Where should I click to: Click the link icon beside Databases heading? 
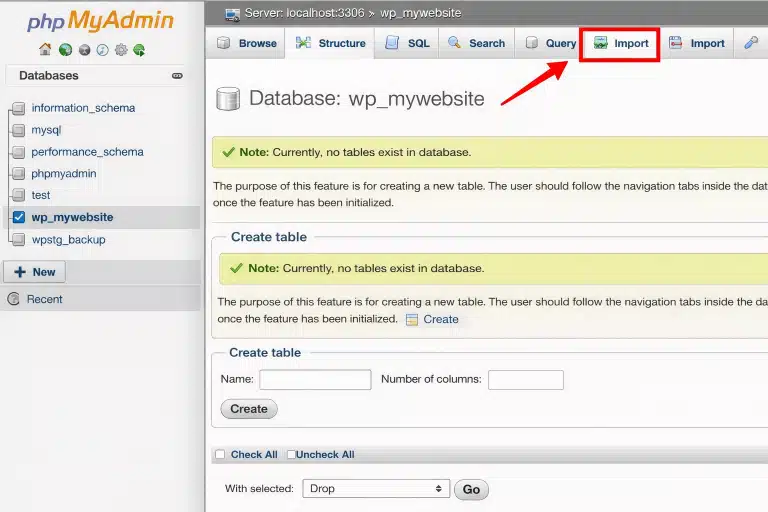click(x=177, y=75)
